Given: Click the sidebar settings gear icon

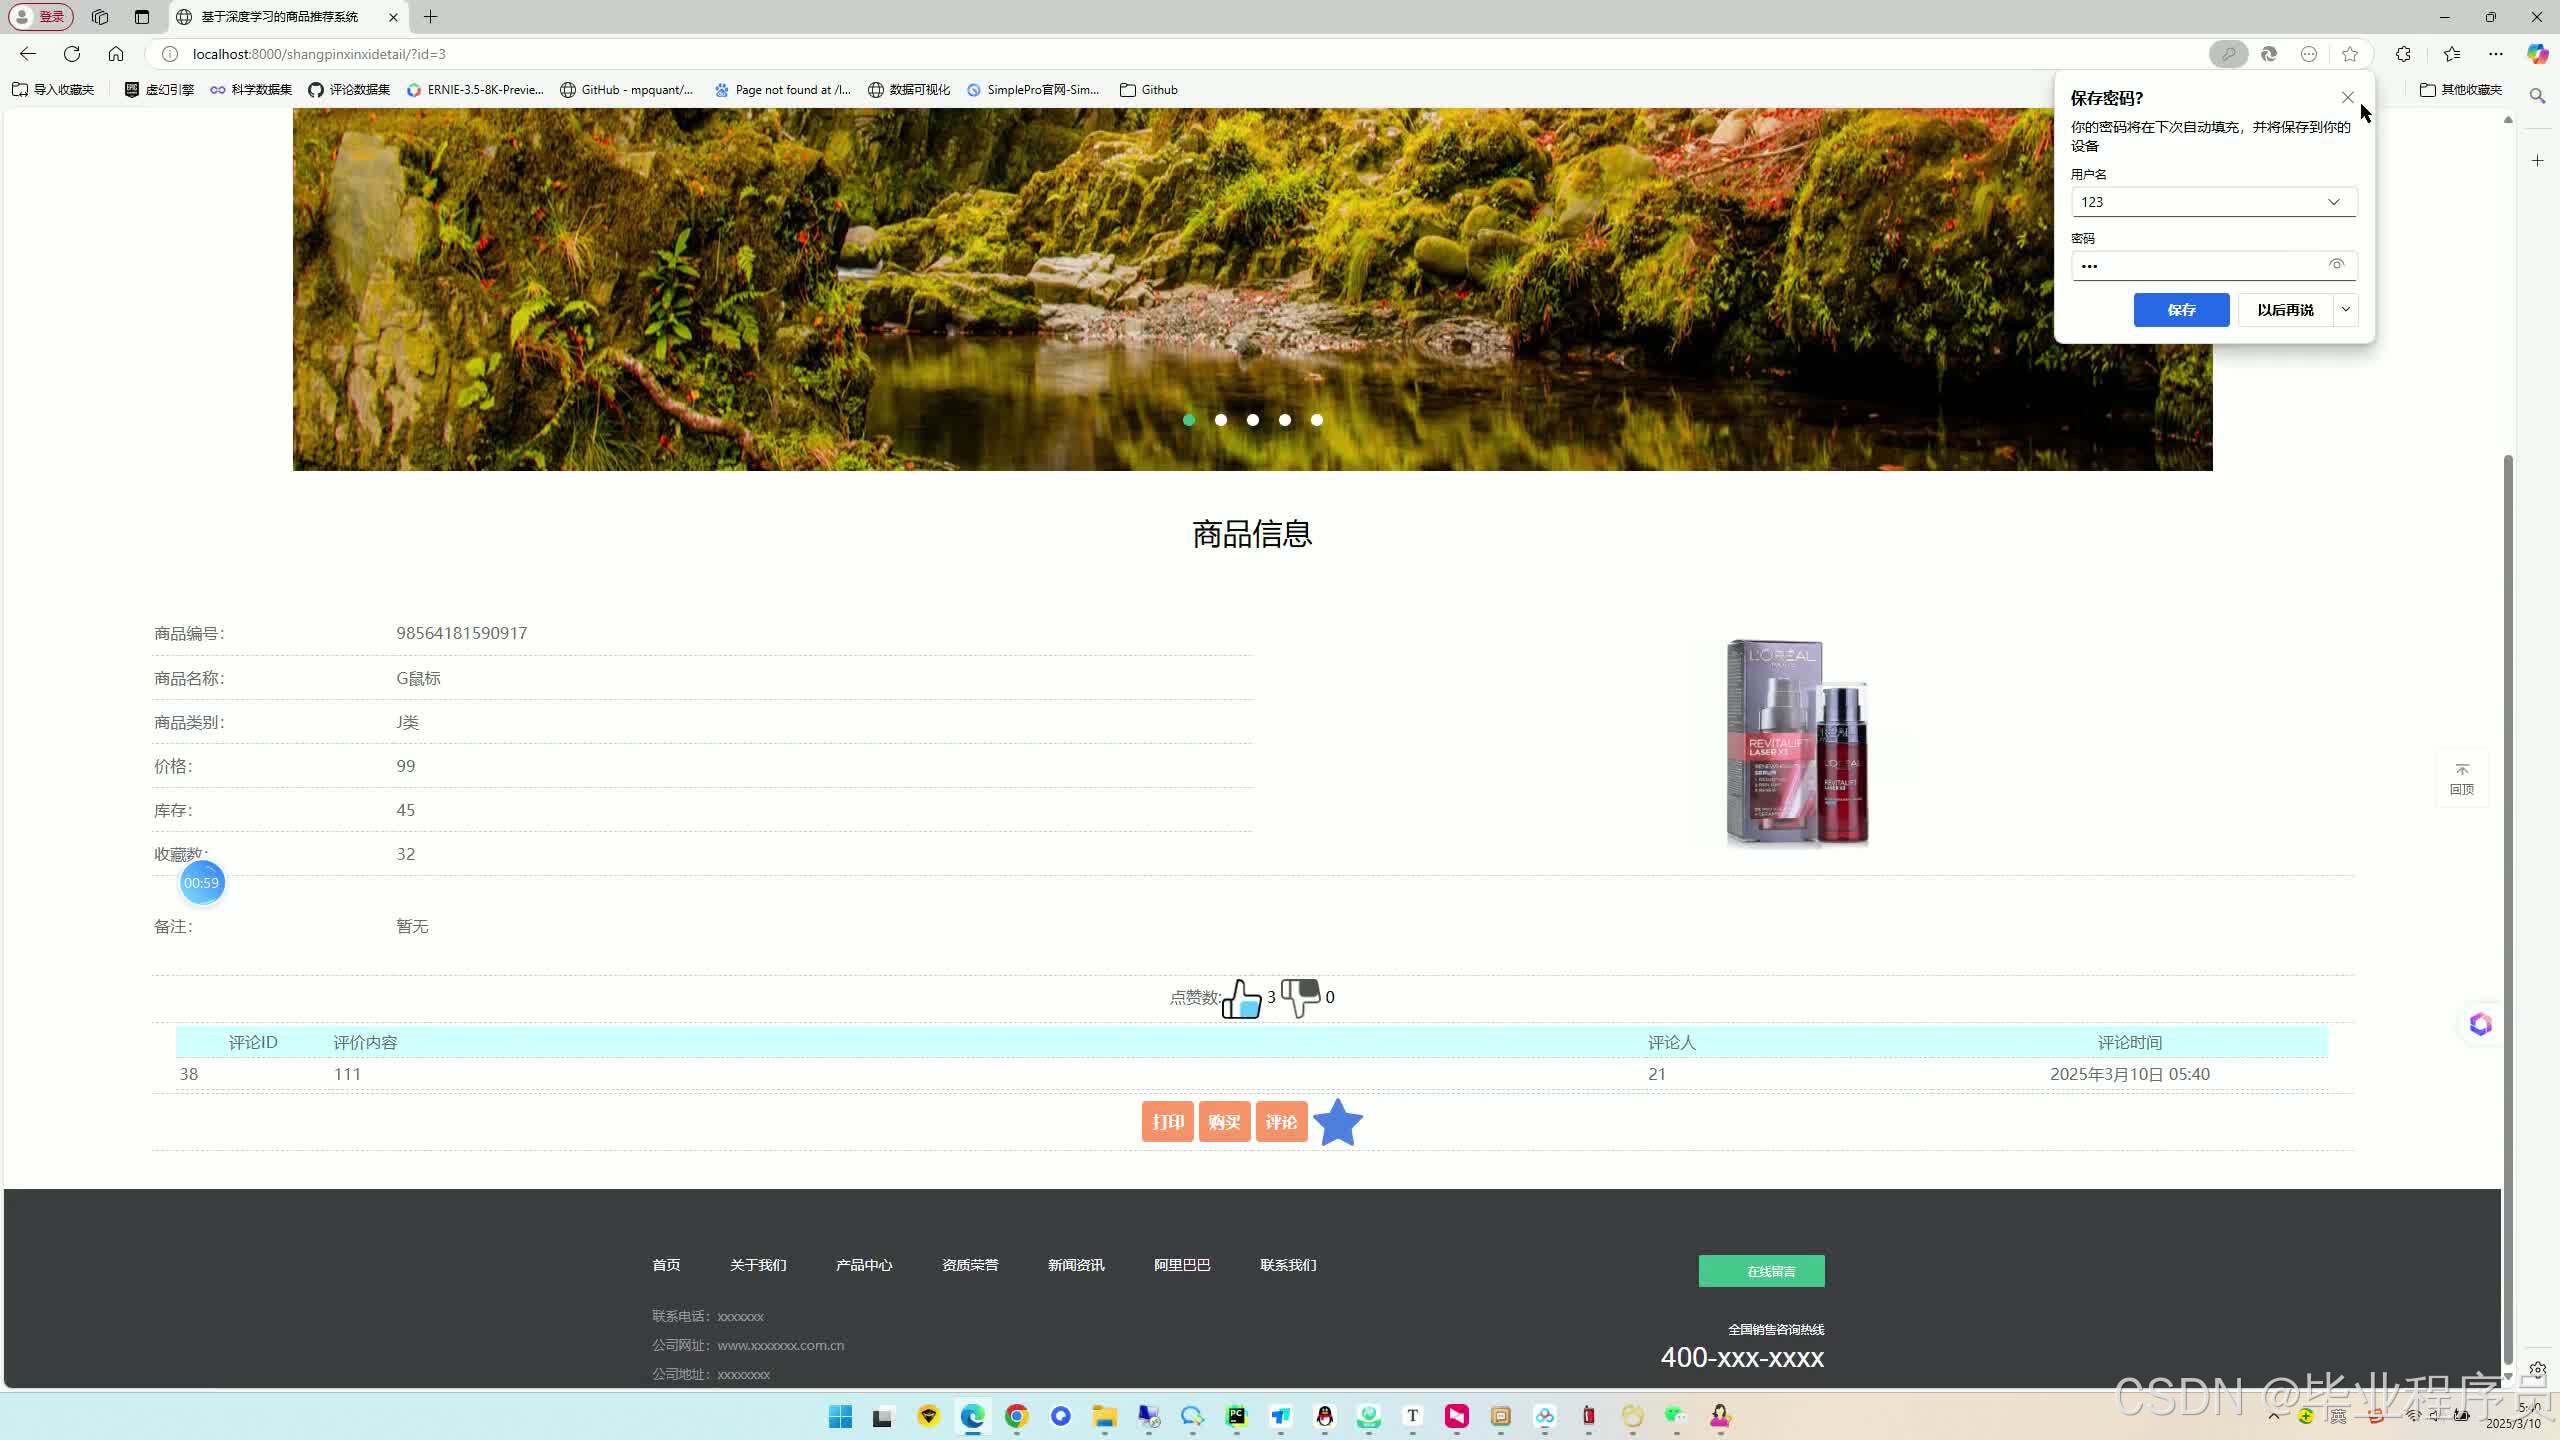Looking at the screenshot, I should 2537,1369.
